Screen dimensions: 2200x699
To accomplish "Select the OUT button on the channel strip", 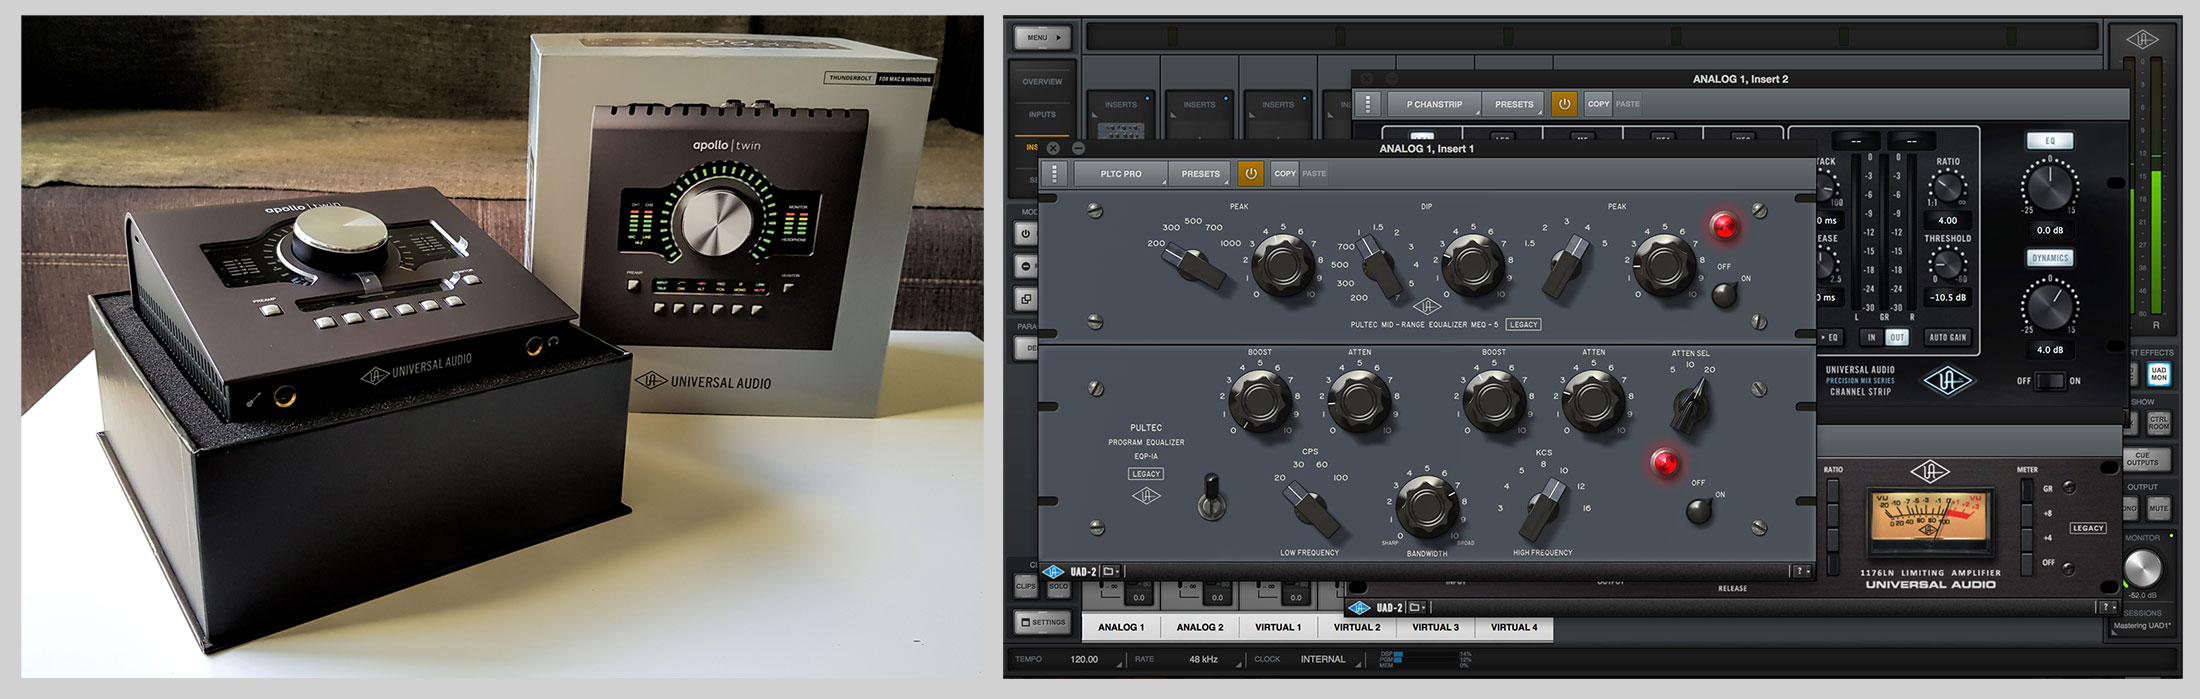I will coord(1896,338).
